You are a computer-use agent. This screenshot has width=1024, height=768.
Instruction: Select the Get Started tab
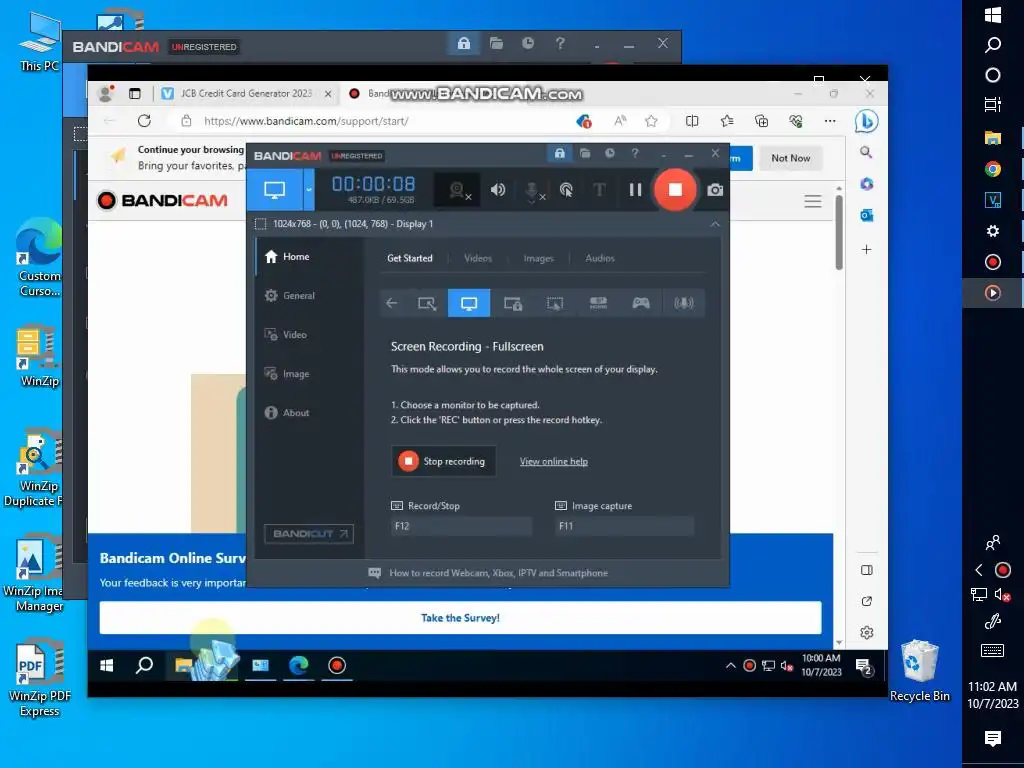point(409,258)
